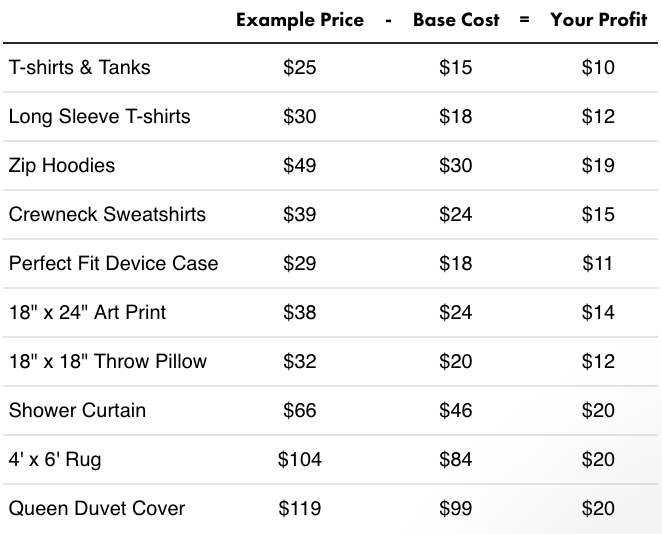Viewport: 662px width, 534px height.
Task: Select the Shower Curtain row label
Action: [77, 410]
